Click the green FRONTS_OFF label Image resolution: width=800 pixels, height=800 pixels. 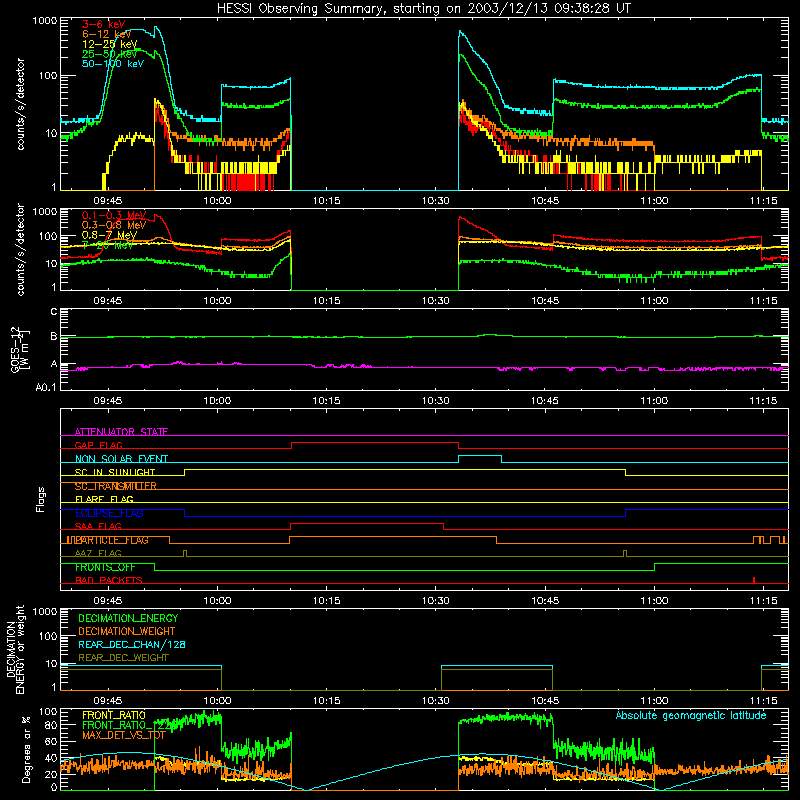tap(105, 567)
